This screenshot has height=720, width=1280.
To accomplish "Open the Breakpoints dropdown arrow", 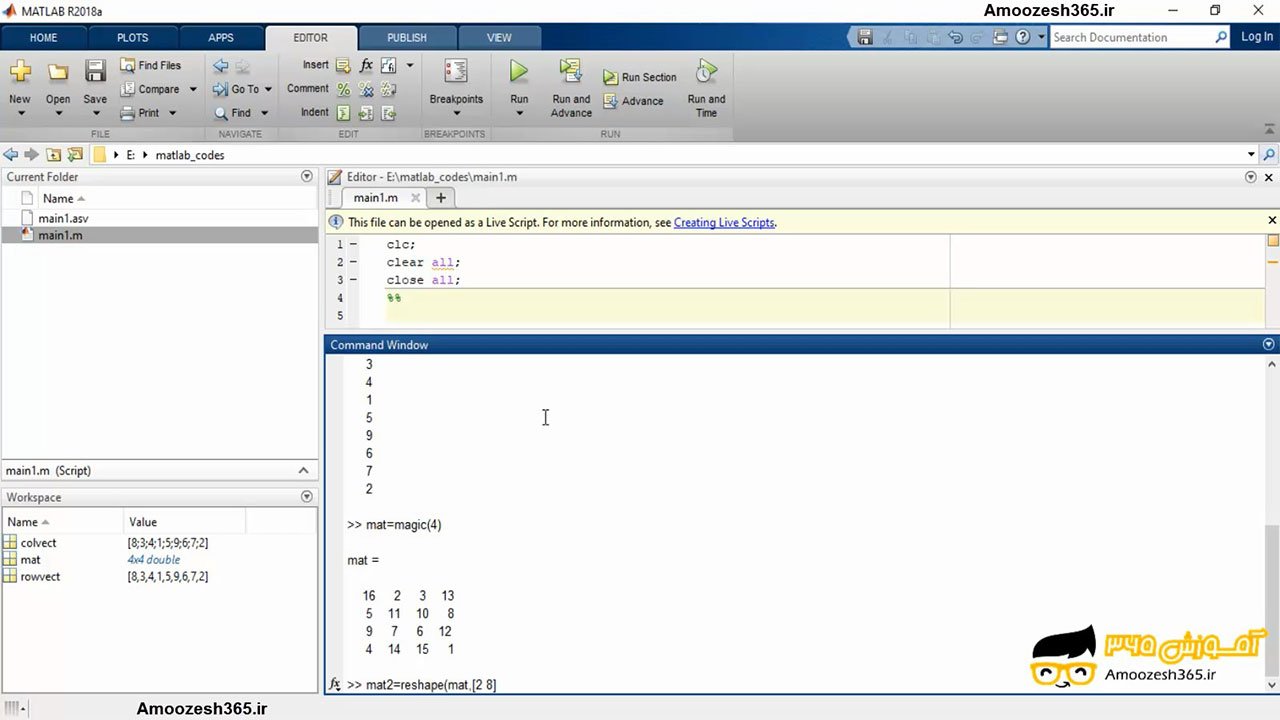I will (x=456, y=113).
